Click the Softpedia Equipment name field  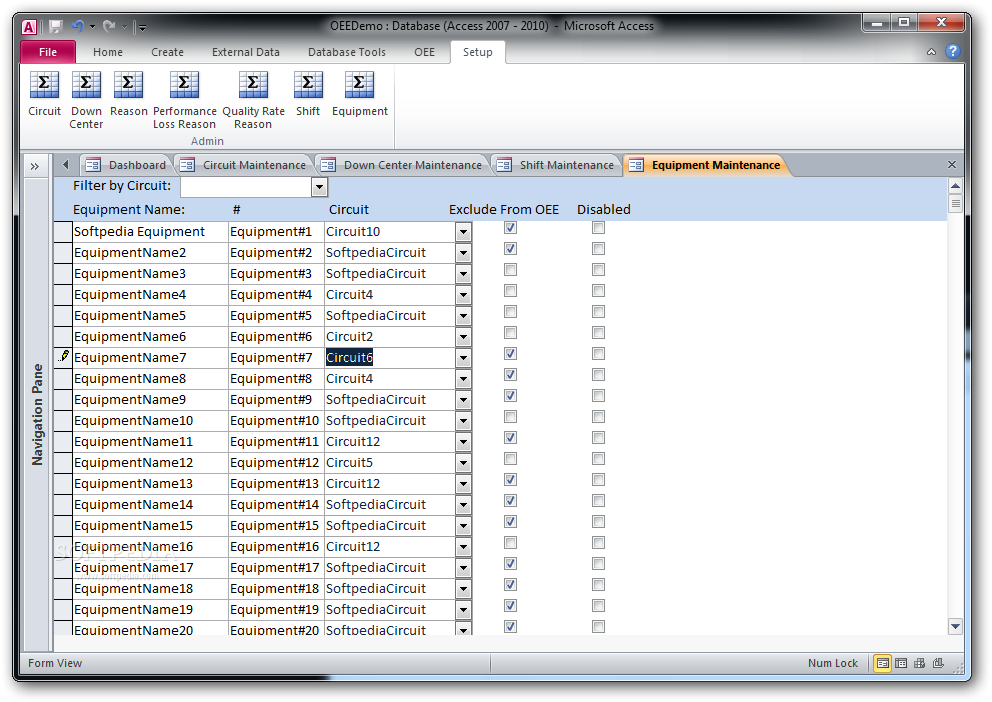tap(151, 231)
